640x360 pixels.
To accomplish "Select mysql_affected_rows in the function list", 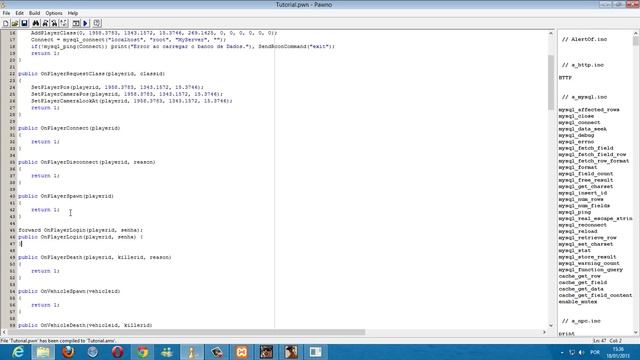I will click(589, 110).
